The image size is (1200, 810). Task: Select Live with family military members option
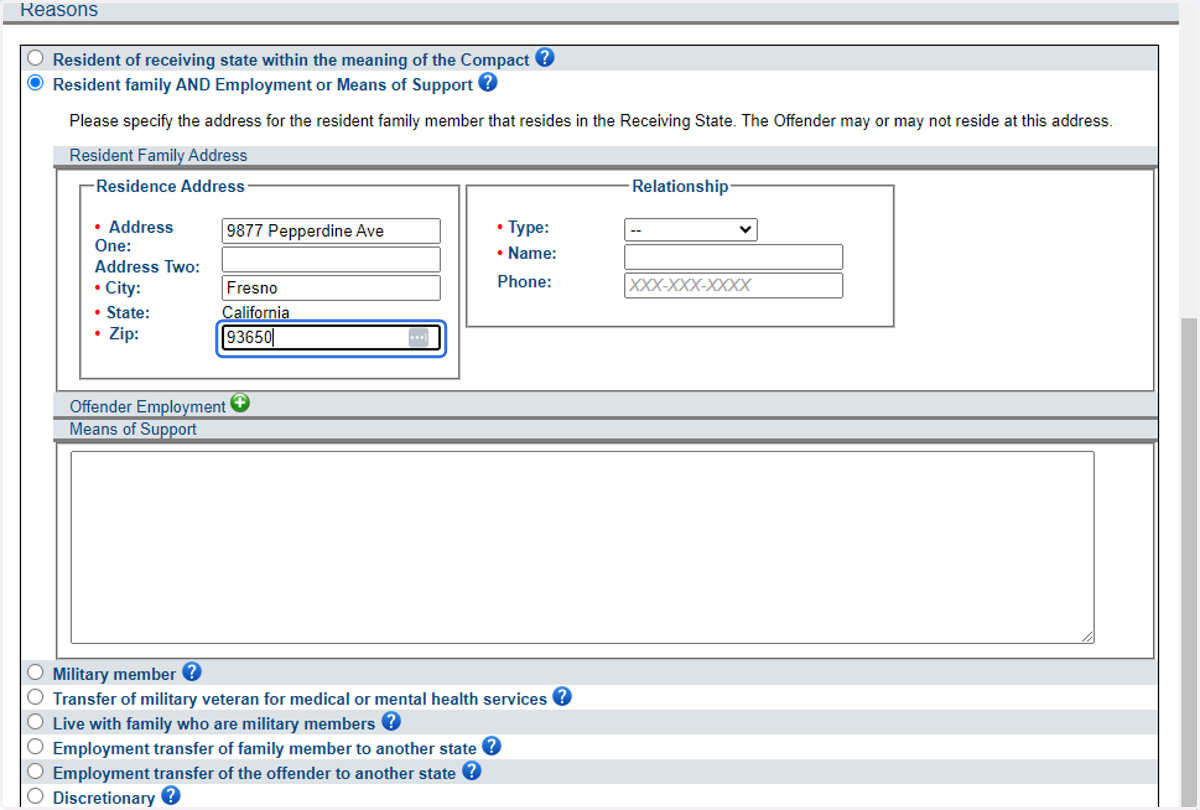36,721
